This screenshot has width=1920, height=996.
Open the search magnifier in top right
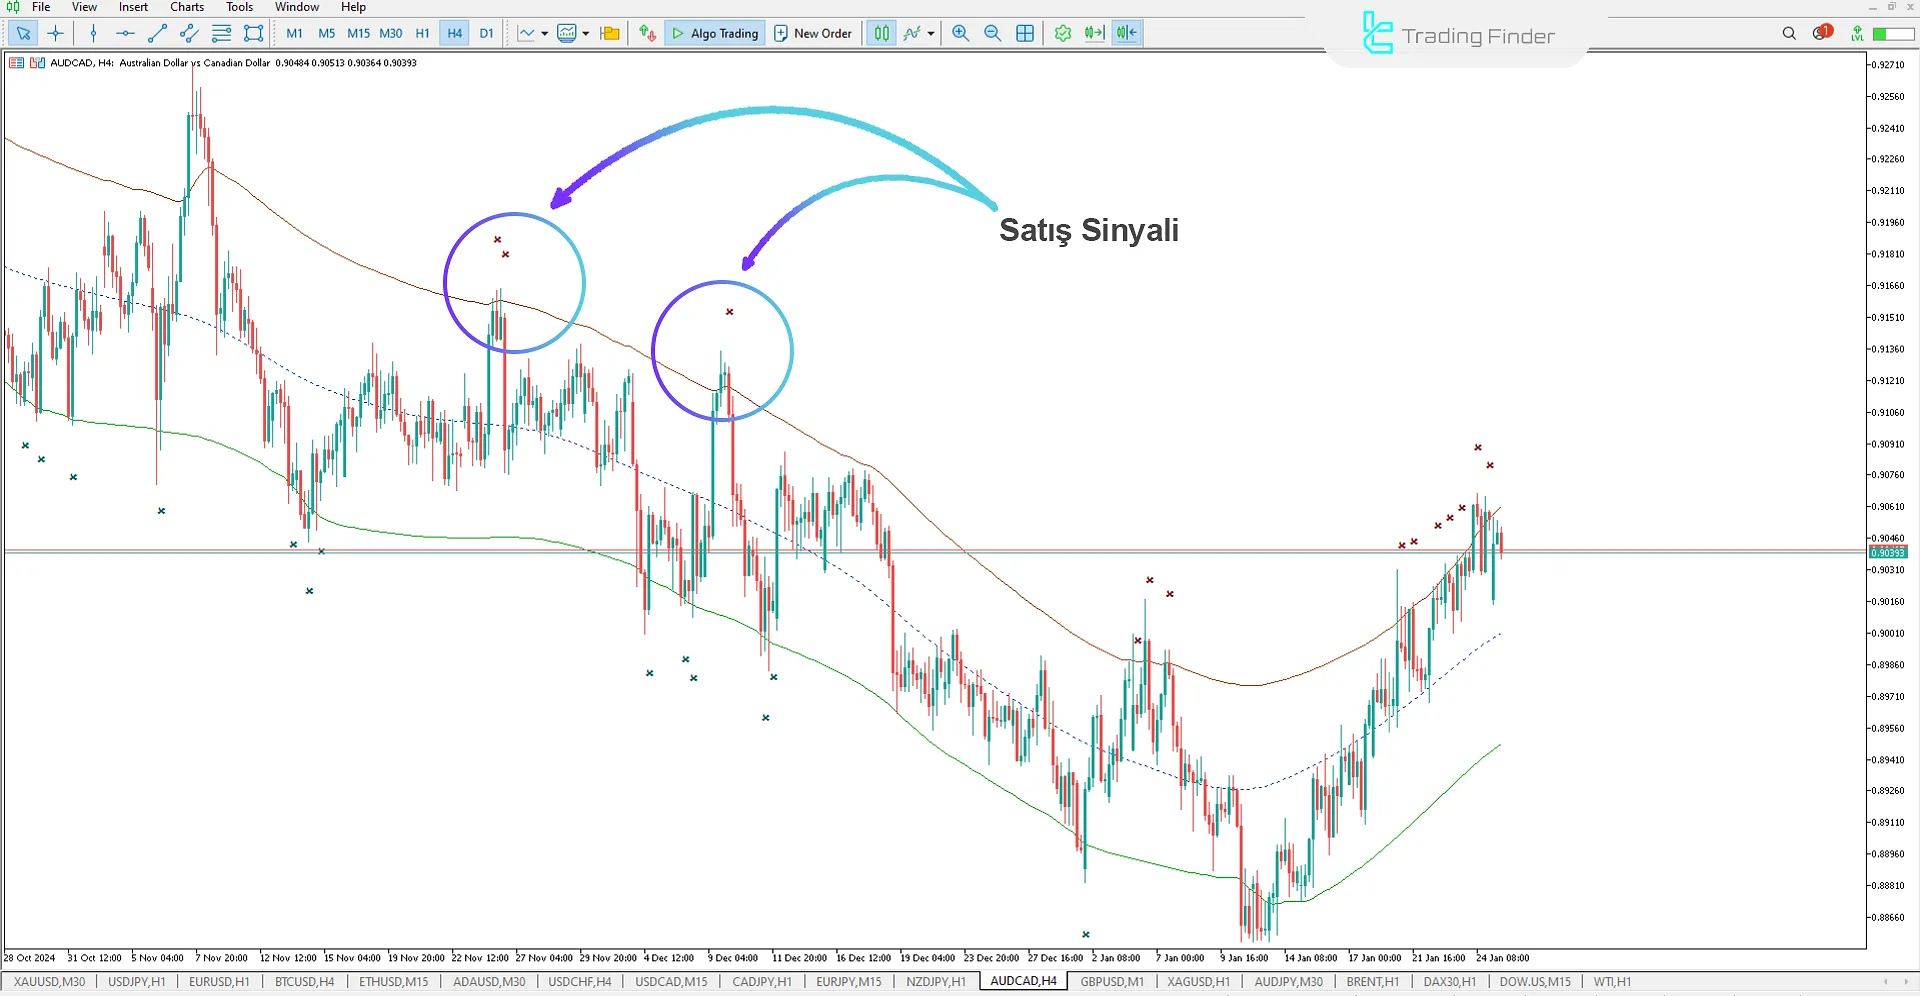[1789, 33]
